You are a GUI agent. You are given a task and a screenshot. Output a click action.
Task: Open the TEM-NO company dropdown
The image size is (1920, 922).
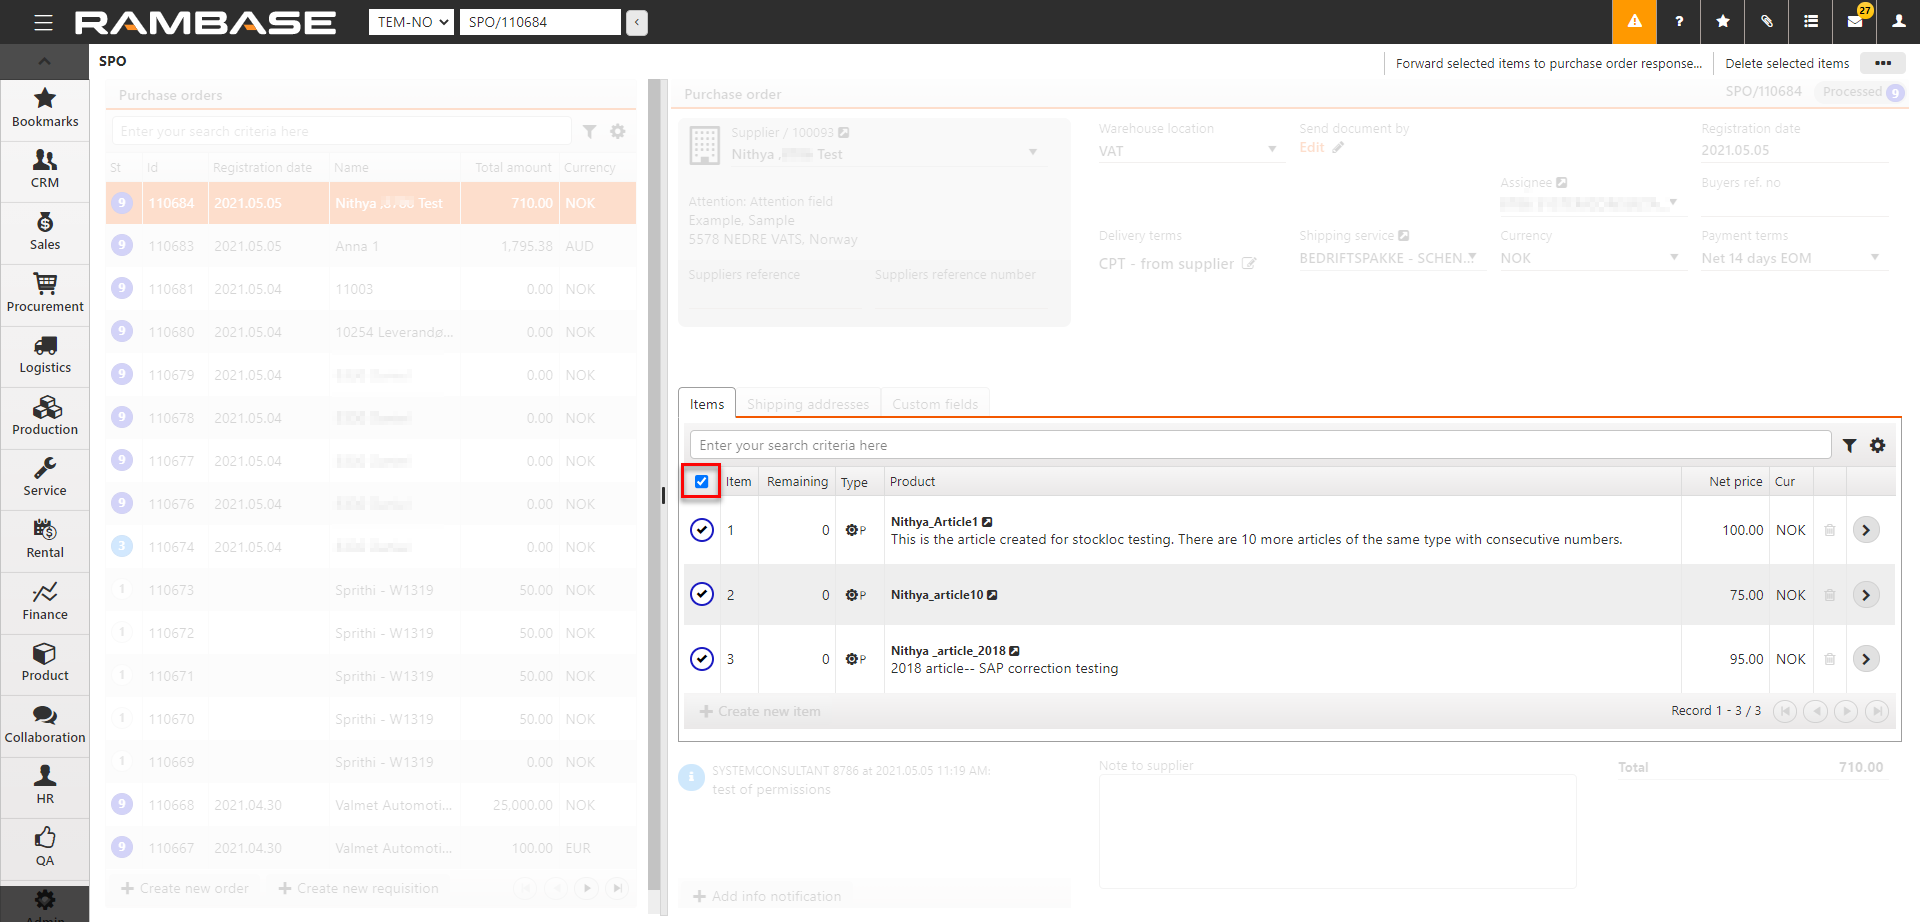click(x=412, y=22)
